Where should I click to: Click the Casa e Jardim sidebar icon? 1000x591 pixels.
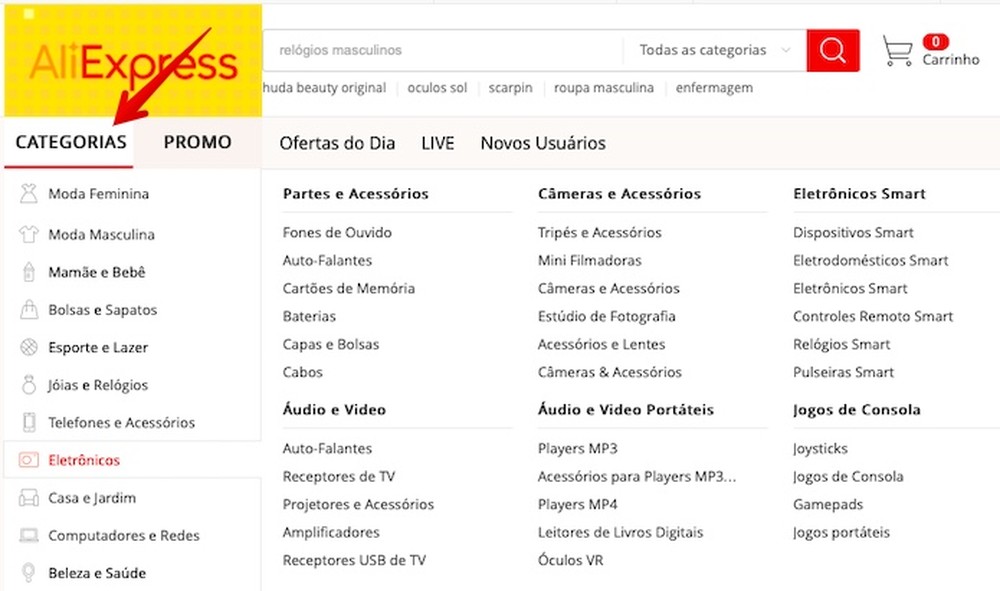tap(25, 498)
